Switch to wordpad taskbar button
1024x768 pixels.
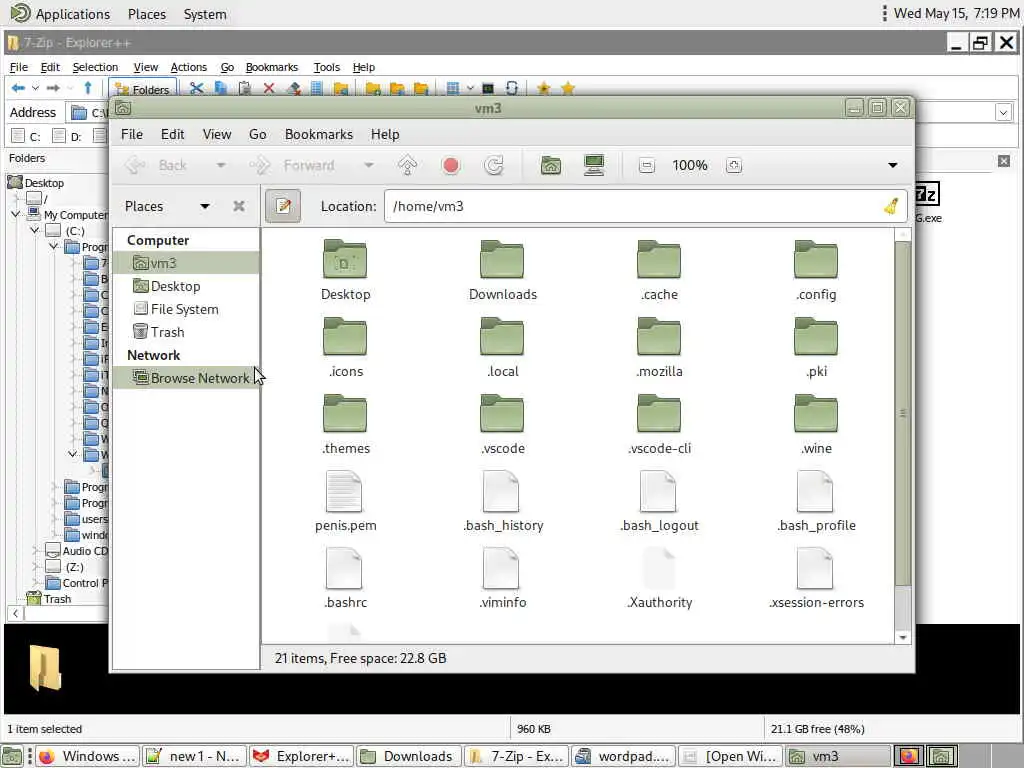click(x=623, y=756)
